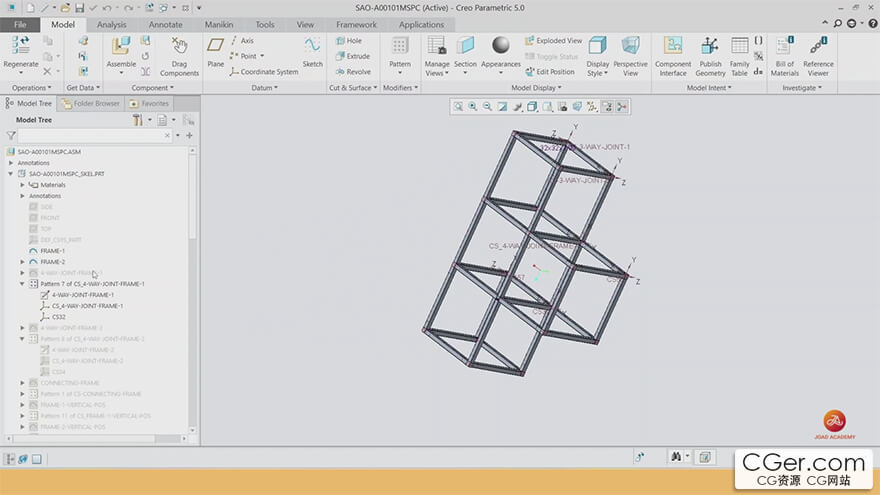Open the Point dropdown arrow
Screen dimensions: 880x495
(x=262, y=56)
